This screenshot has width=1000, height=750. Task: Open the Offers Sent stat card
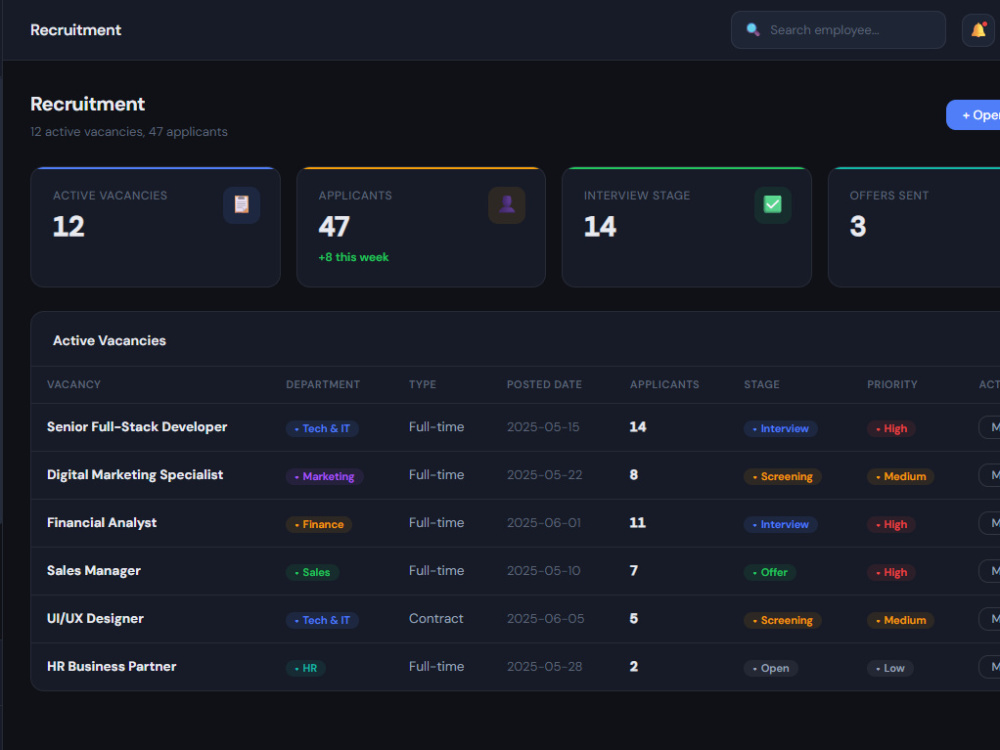tap(914, 227)
